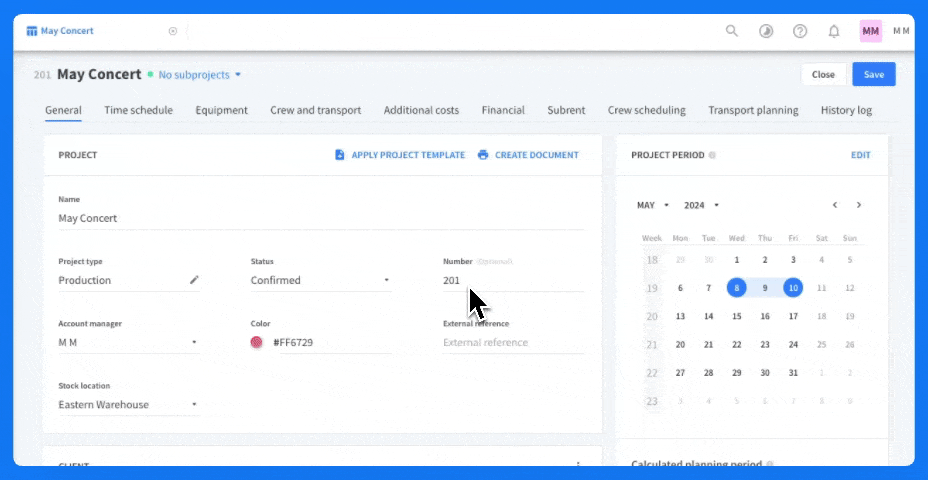This screenshot has width=928, height=480.
Task: Go to previous month in calendar
Action: (835, 205)
